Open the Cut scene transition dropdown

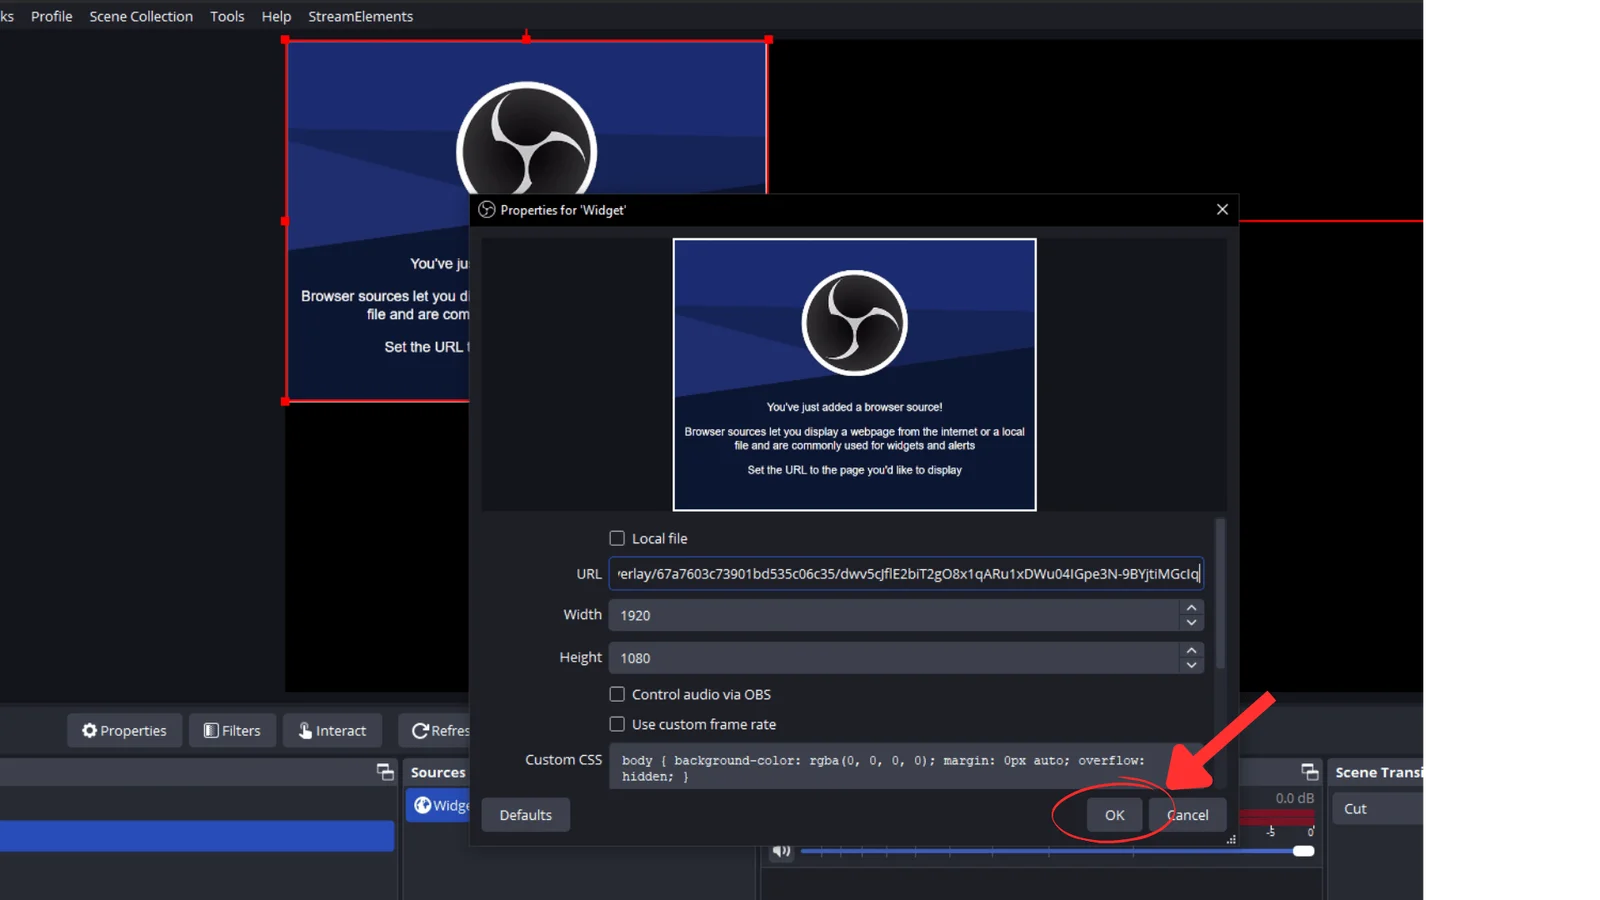tap(1380, 809)
